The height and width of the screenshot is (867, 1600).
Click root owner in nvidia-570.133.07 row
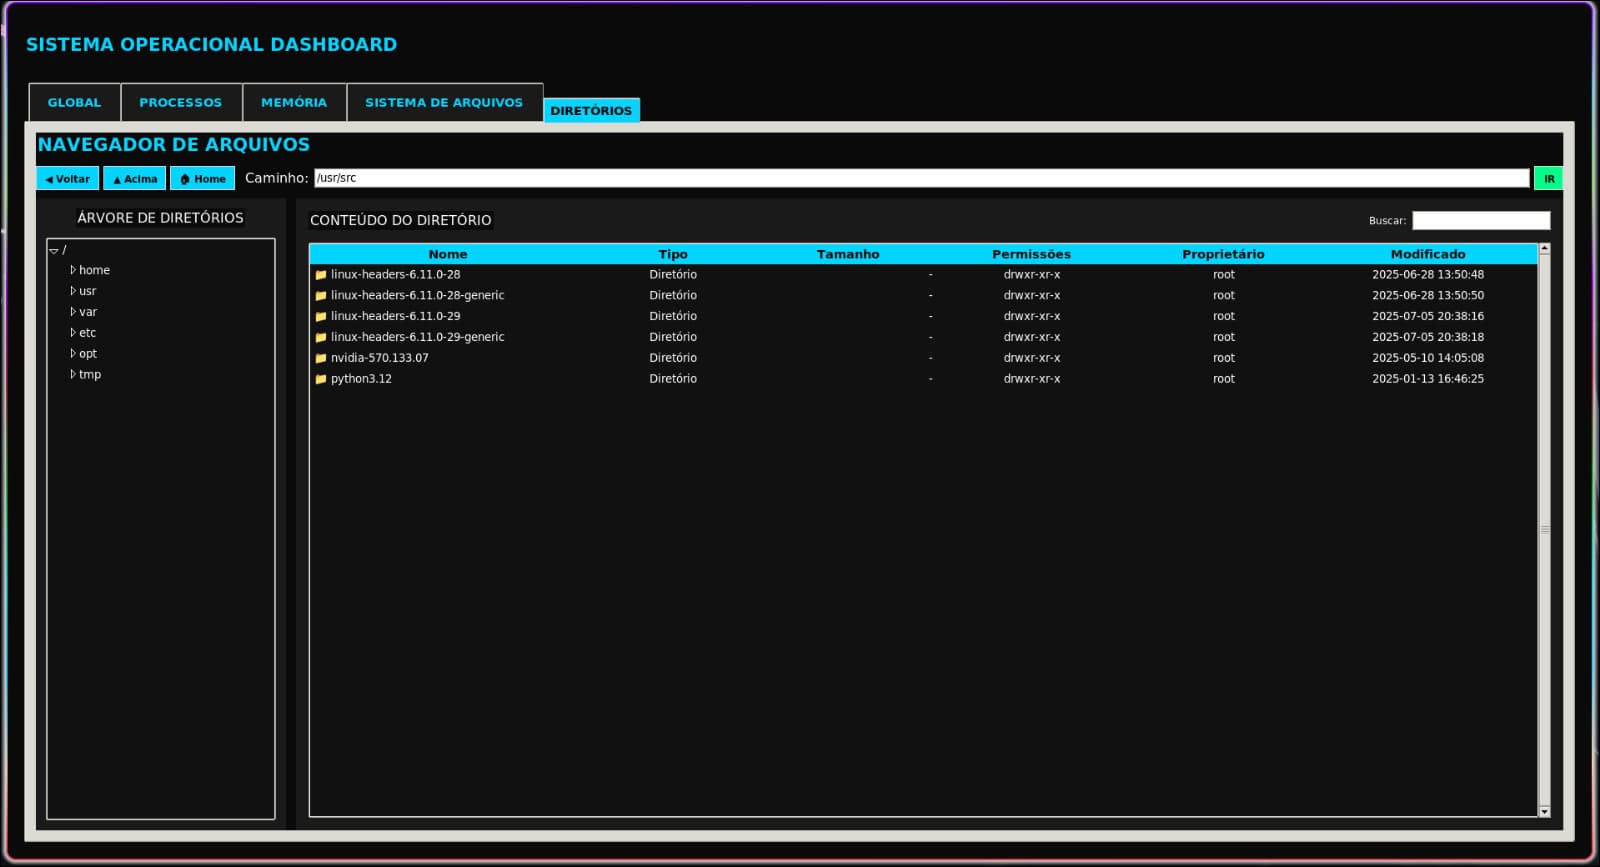[1224, 358]
